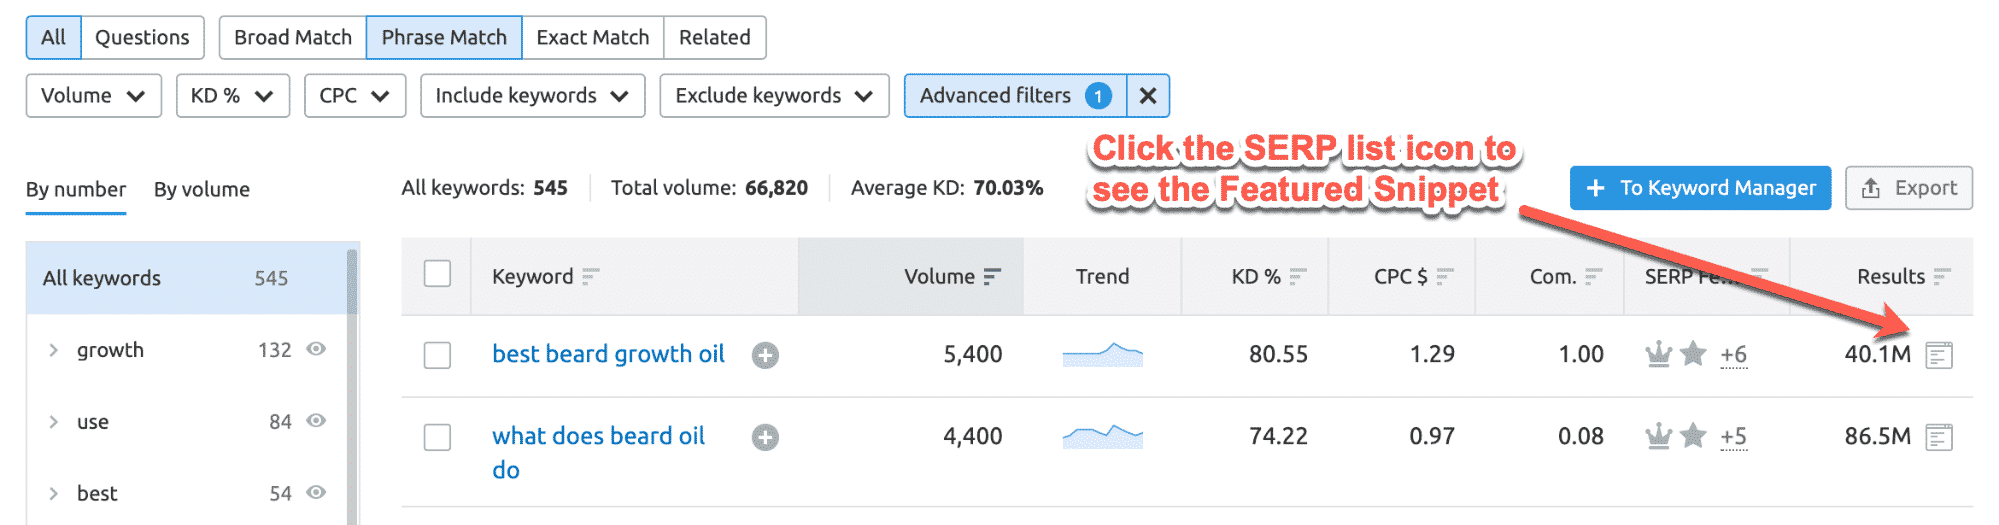Open the Include keywords dropdown
This screenshot has width=1999, height=525.
pos(532,96)
